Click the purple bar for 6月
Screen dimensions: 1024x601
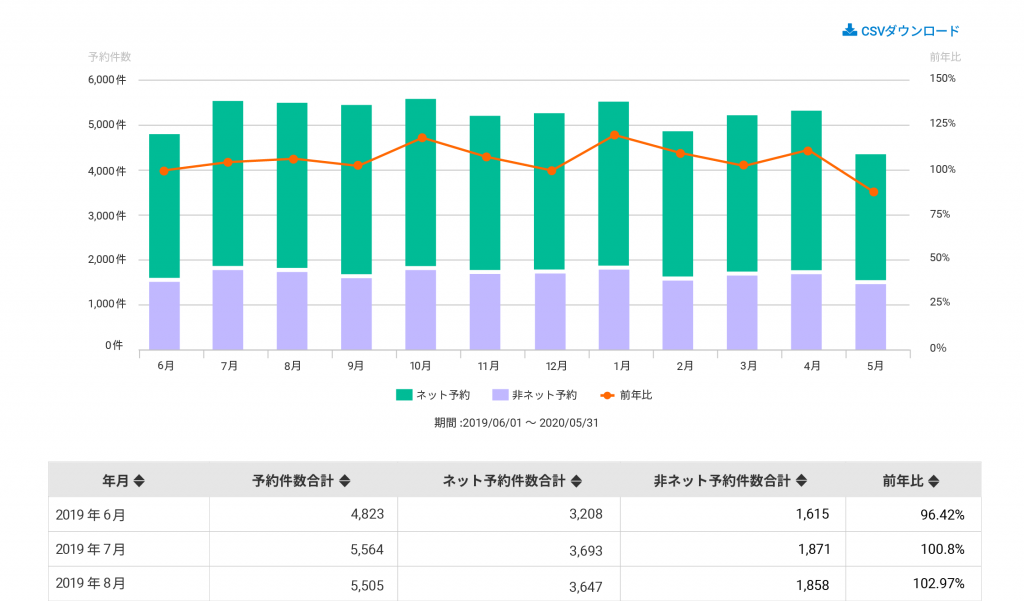pyautogui.click(x=164, y=315)
